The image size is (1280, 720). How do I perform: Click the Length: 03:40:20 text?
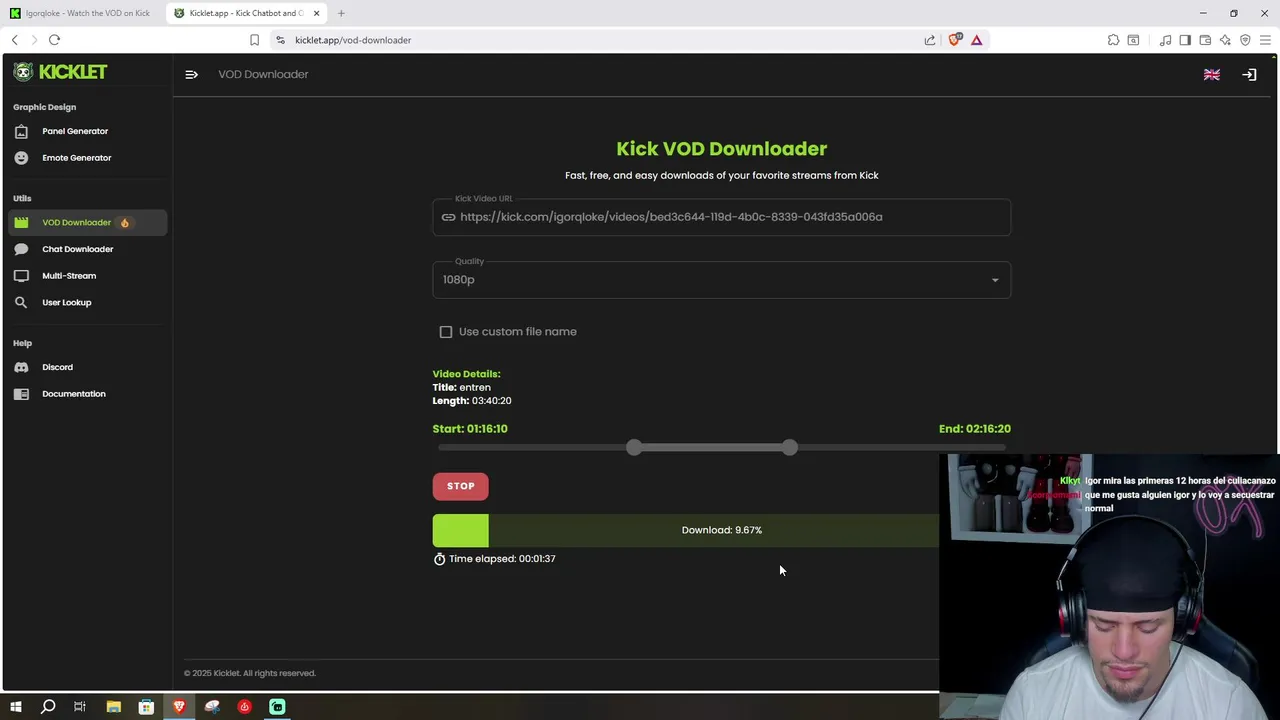[x=472, y=401]
